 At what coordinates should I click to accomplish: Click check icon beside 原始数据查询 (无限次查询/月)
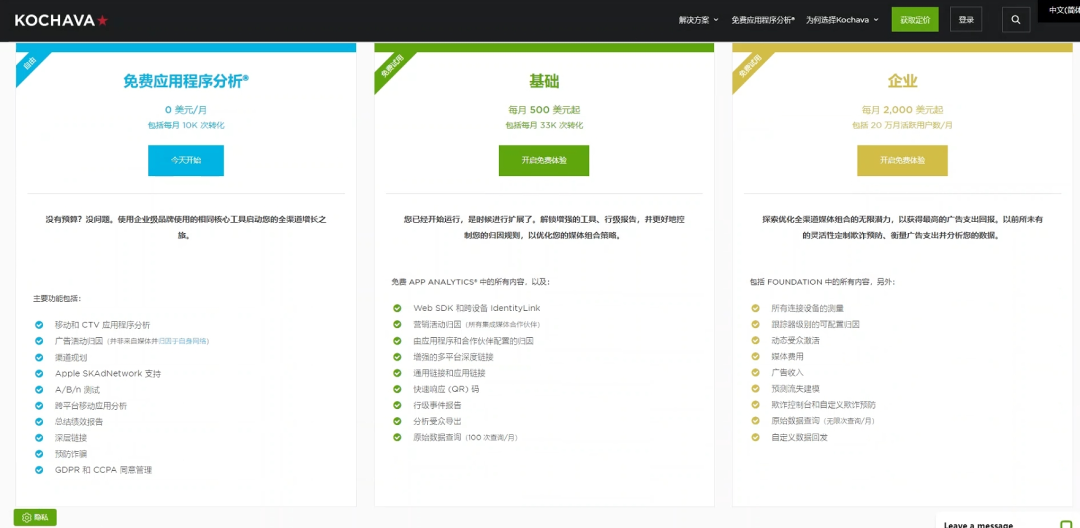tap(756, 421)
